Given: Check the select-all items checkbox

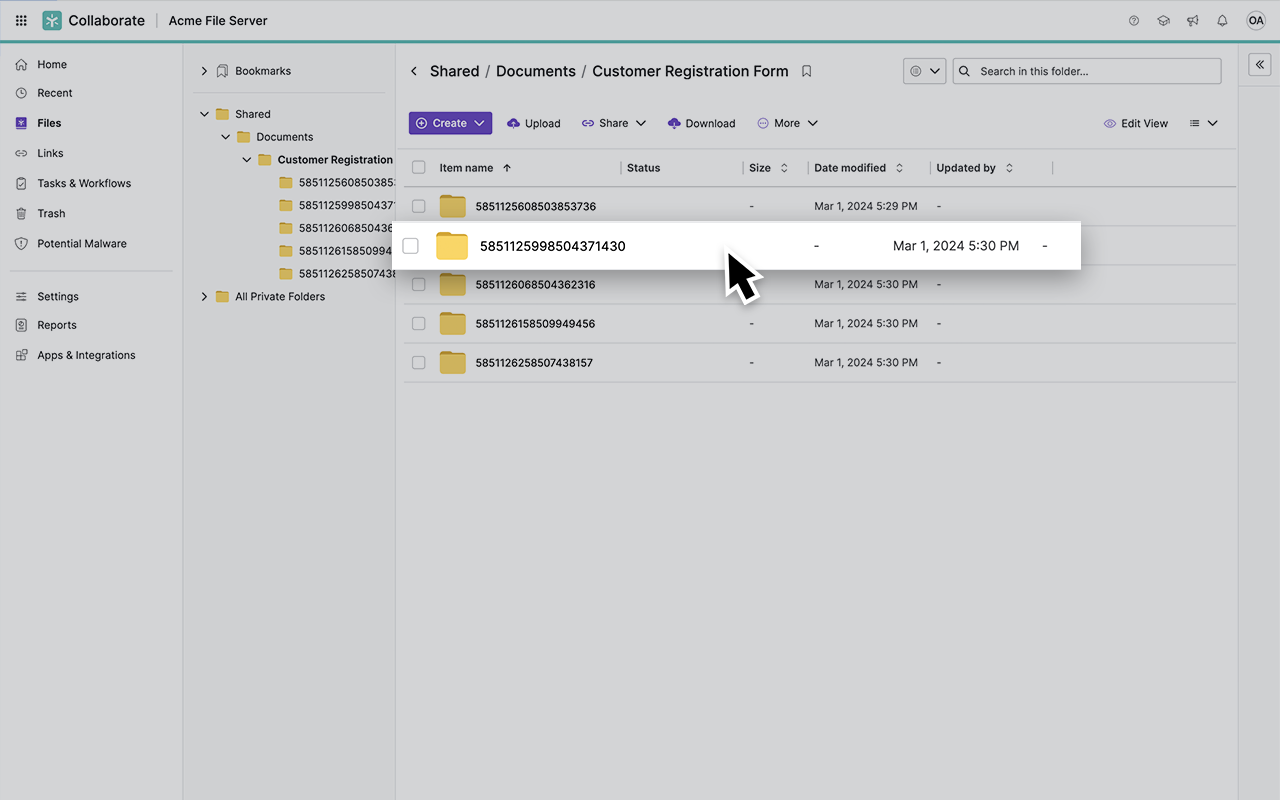Looking at the screenshot, I should pos(419,168).
